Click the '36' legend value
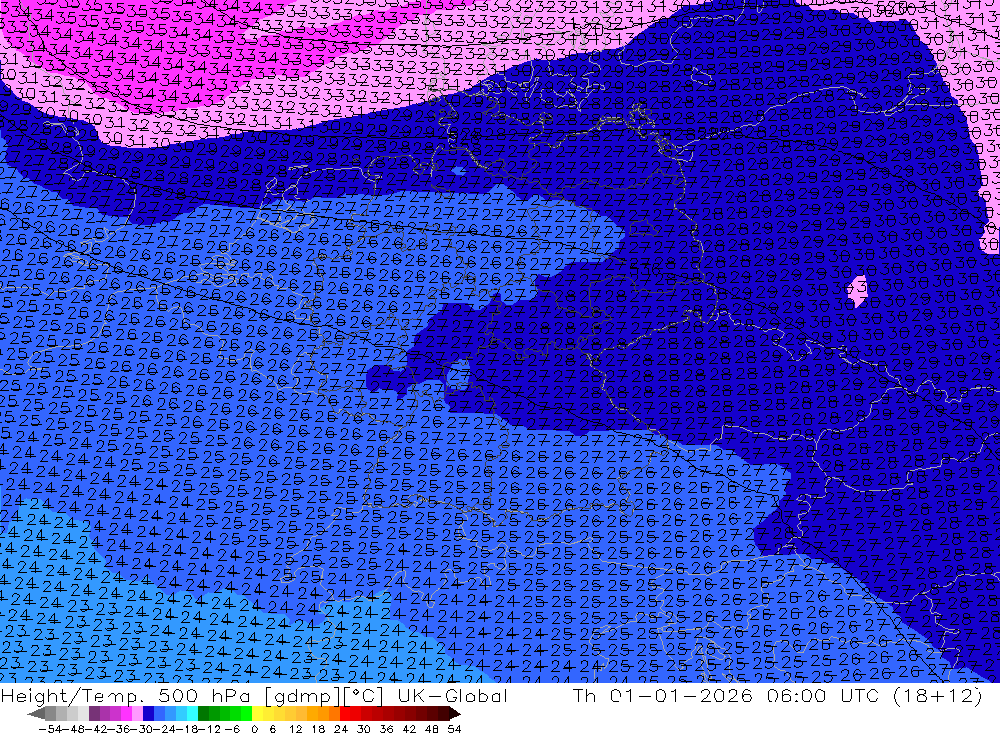Viewport: 1000px width, 733px height. [386, 729]
